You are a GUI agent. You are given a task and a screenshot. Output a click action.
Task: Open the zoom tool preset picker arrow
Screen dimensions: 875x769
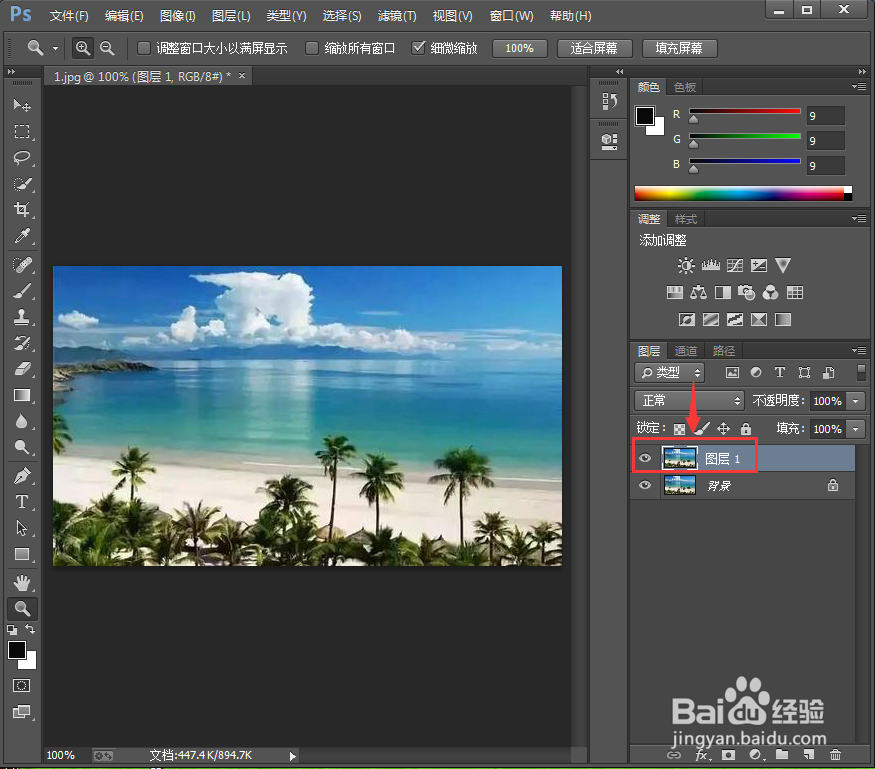[x=55, y=48]
